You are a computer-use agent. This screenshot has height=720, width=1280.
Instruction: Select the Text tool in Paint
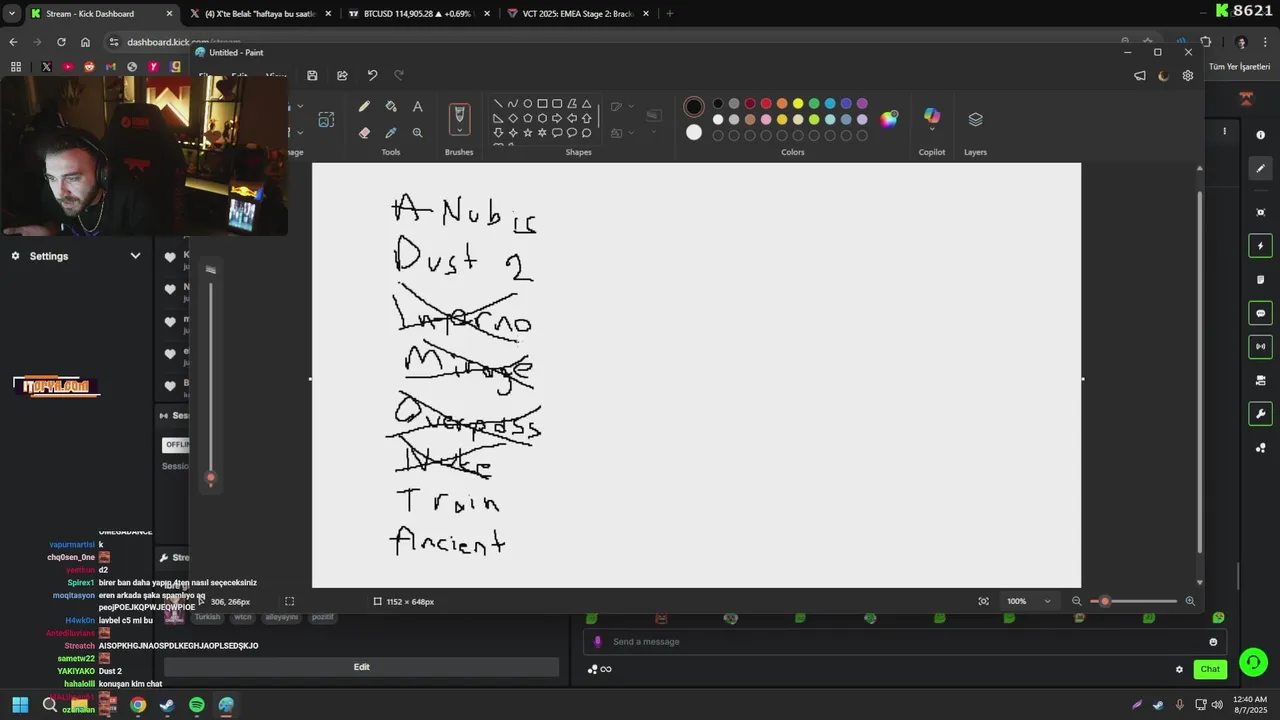(x=417, y=107)
